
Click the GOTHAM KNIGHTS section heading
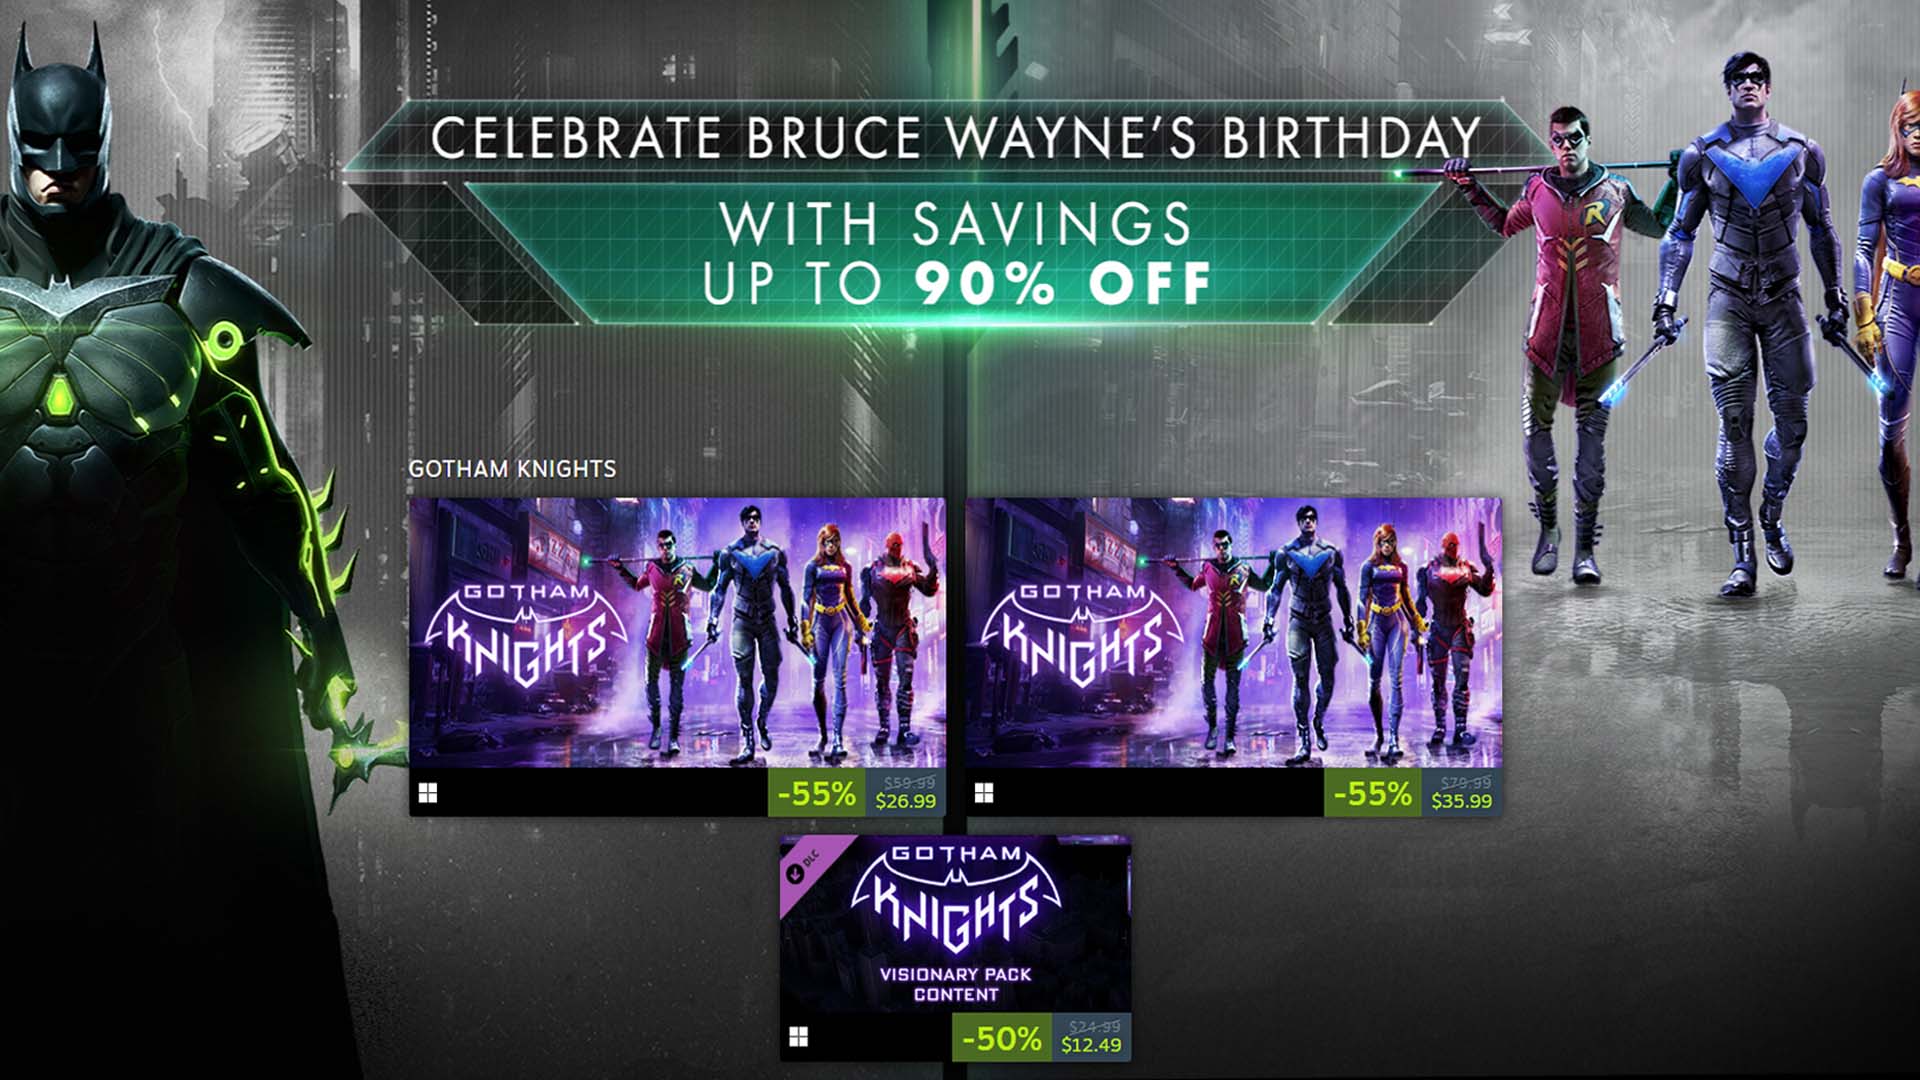pos(512,469)
